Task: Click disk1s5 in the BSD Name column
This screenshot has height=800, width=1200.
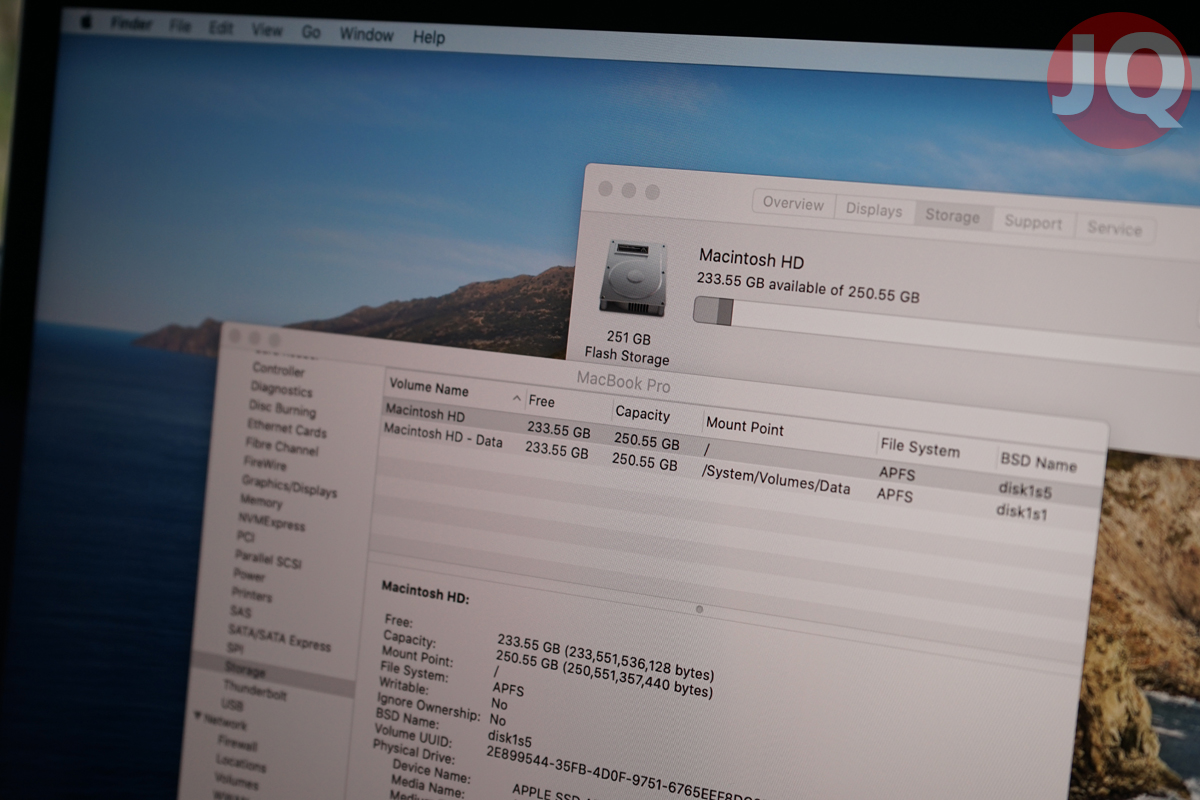Action: click(1025, 490)
